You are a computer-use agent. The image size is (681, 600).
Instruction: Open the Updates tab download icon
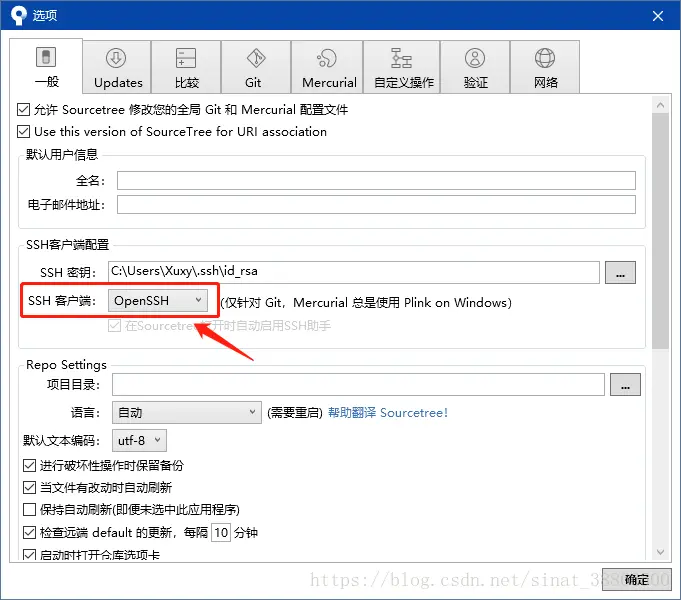116,58
